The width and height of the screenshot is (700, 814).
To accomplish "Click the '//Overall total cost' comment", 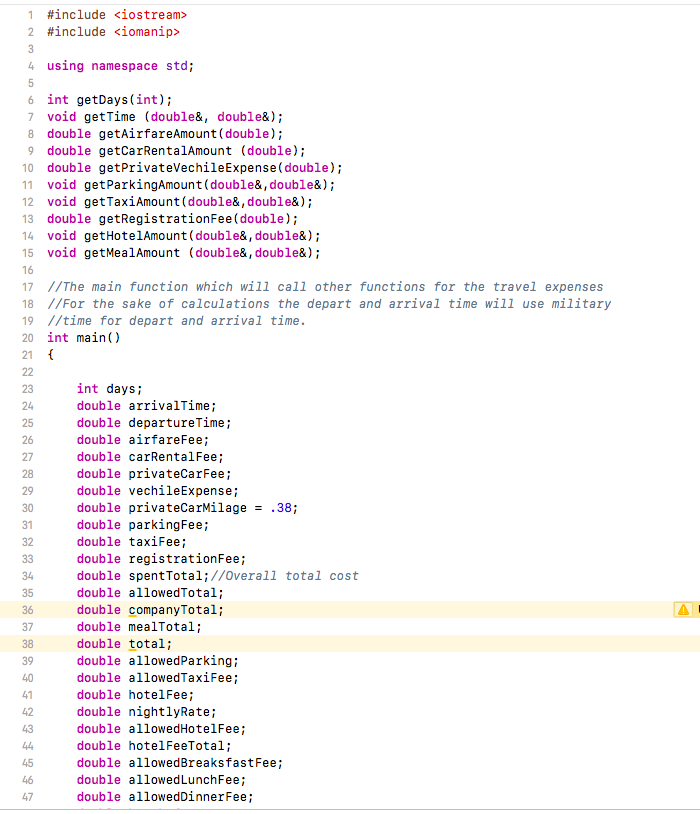I will click(284, 576).
